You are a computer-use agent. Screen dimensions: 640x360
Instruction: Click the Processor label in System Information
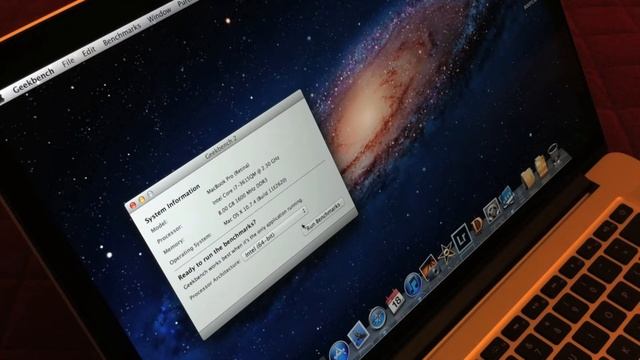tap(170, 234)
